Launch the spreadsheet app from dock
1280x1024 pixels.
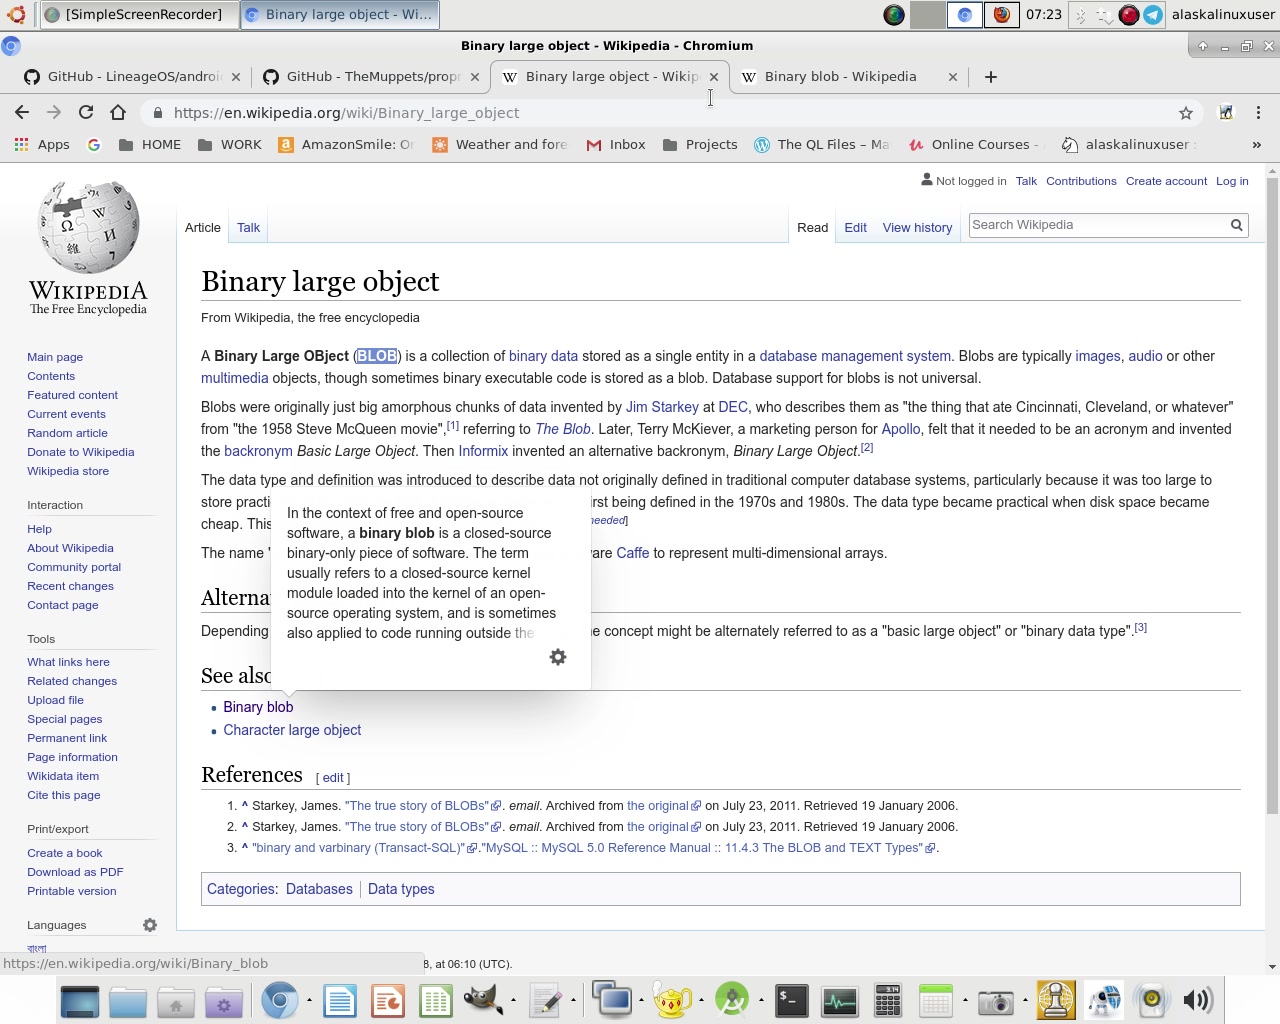pyautogui.click(x=436, y=1000)
